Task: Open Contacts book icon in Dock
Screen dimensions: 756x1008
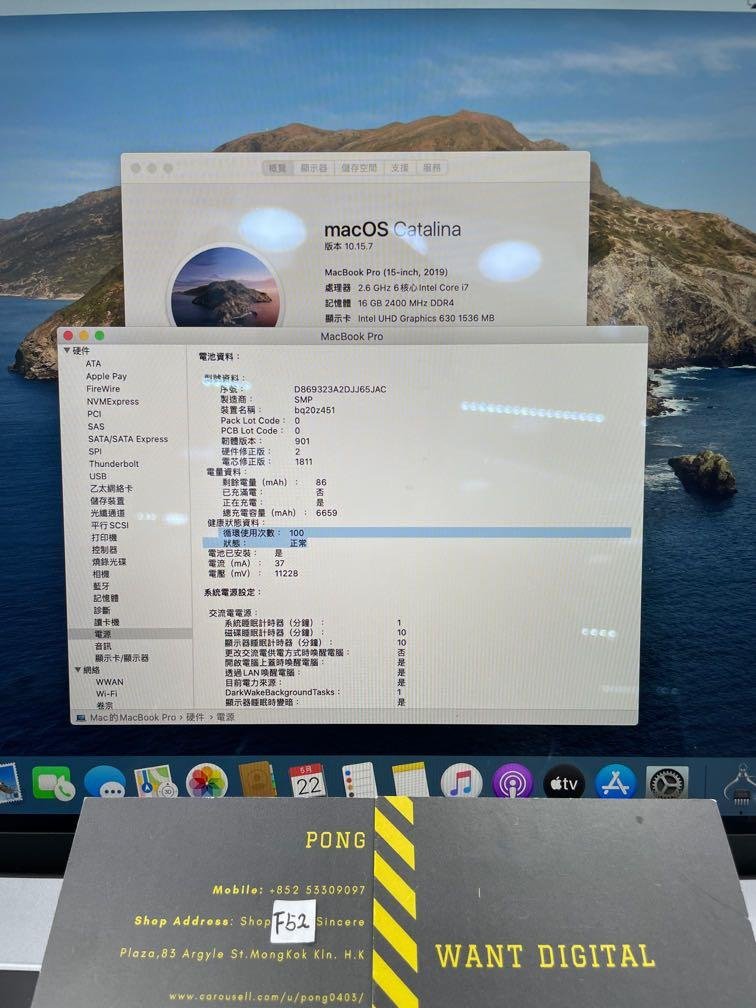Action: pos(258,780)
